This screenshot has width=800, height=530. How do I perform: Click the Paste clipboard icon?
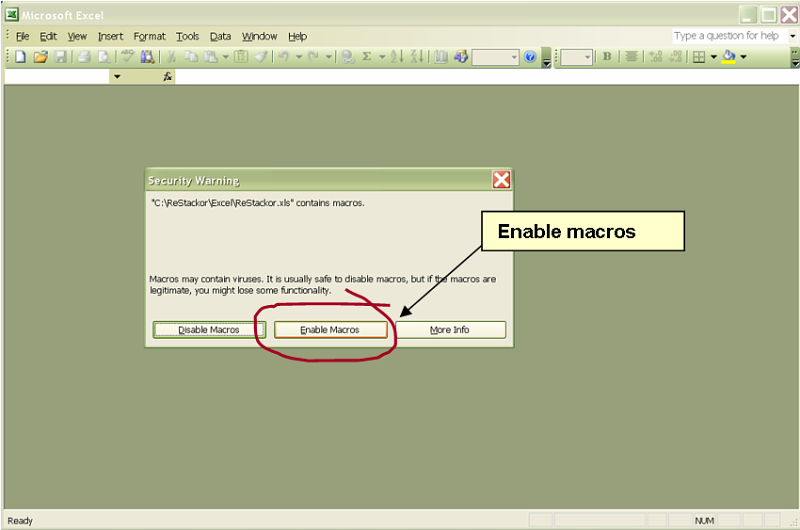[210, 57]
